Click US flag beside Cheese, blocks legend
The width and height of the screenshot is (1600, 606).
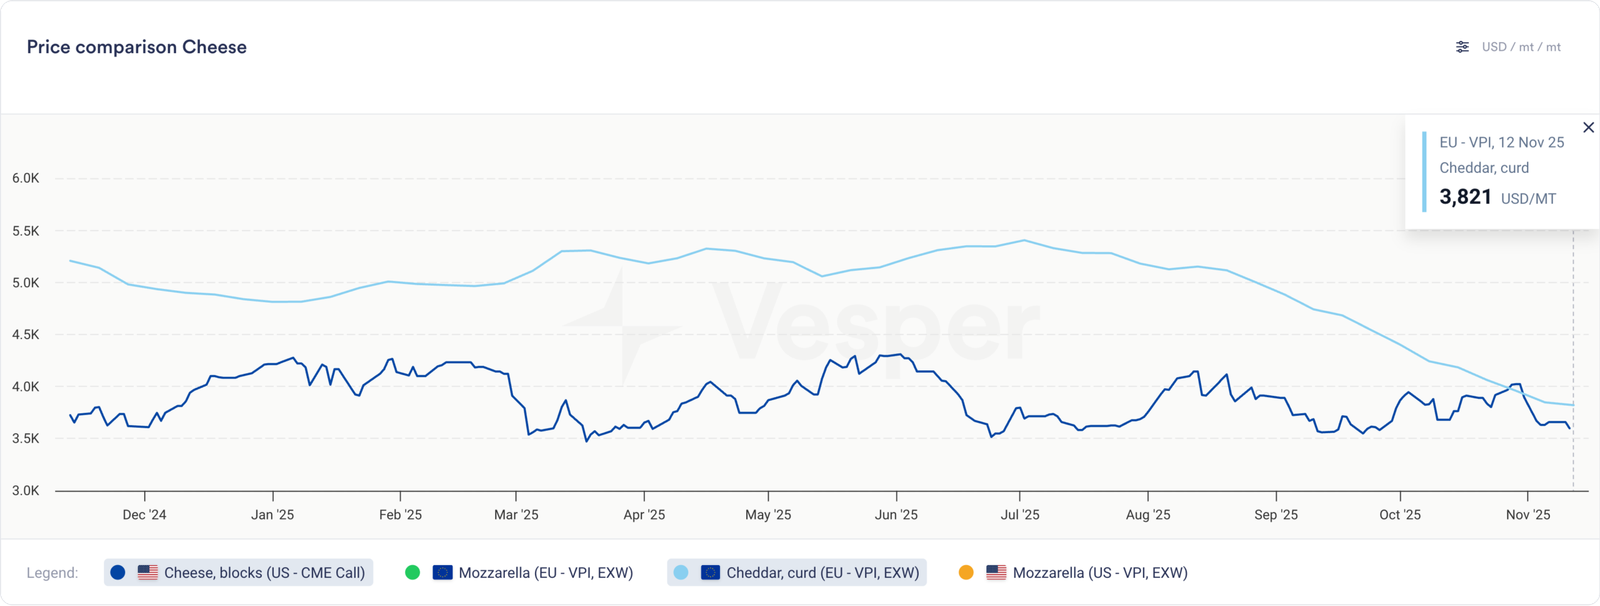click(148, 573)
